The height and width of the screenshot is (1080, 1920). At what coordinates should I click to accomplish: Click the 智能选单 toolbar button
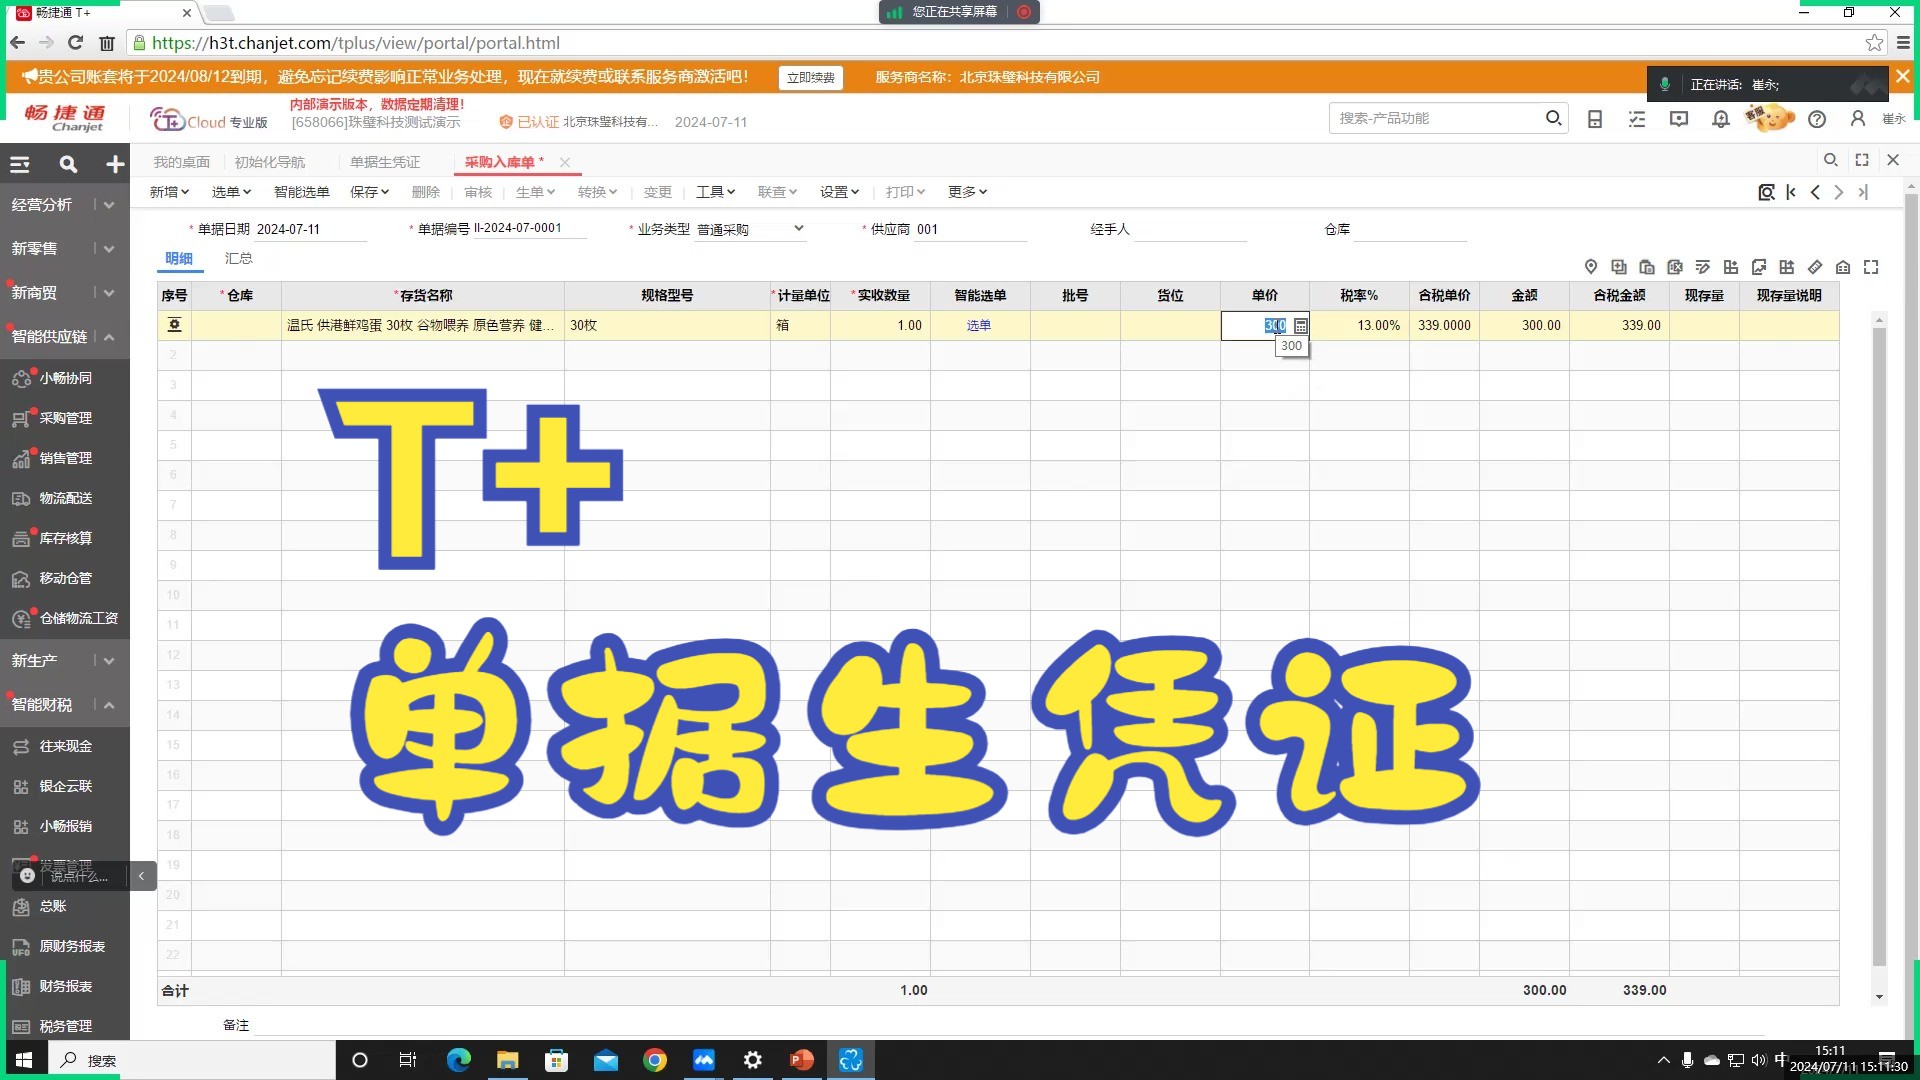pyautogui.click(x=302, y=192)
